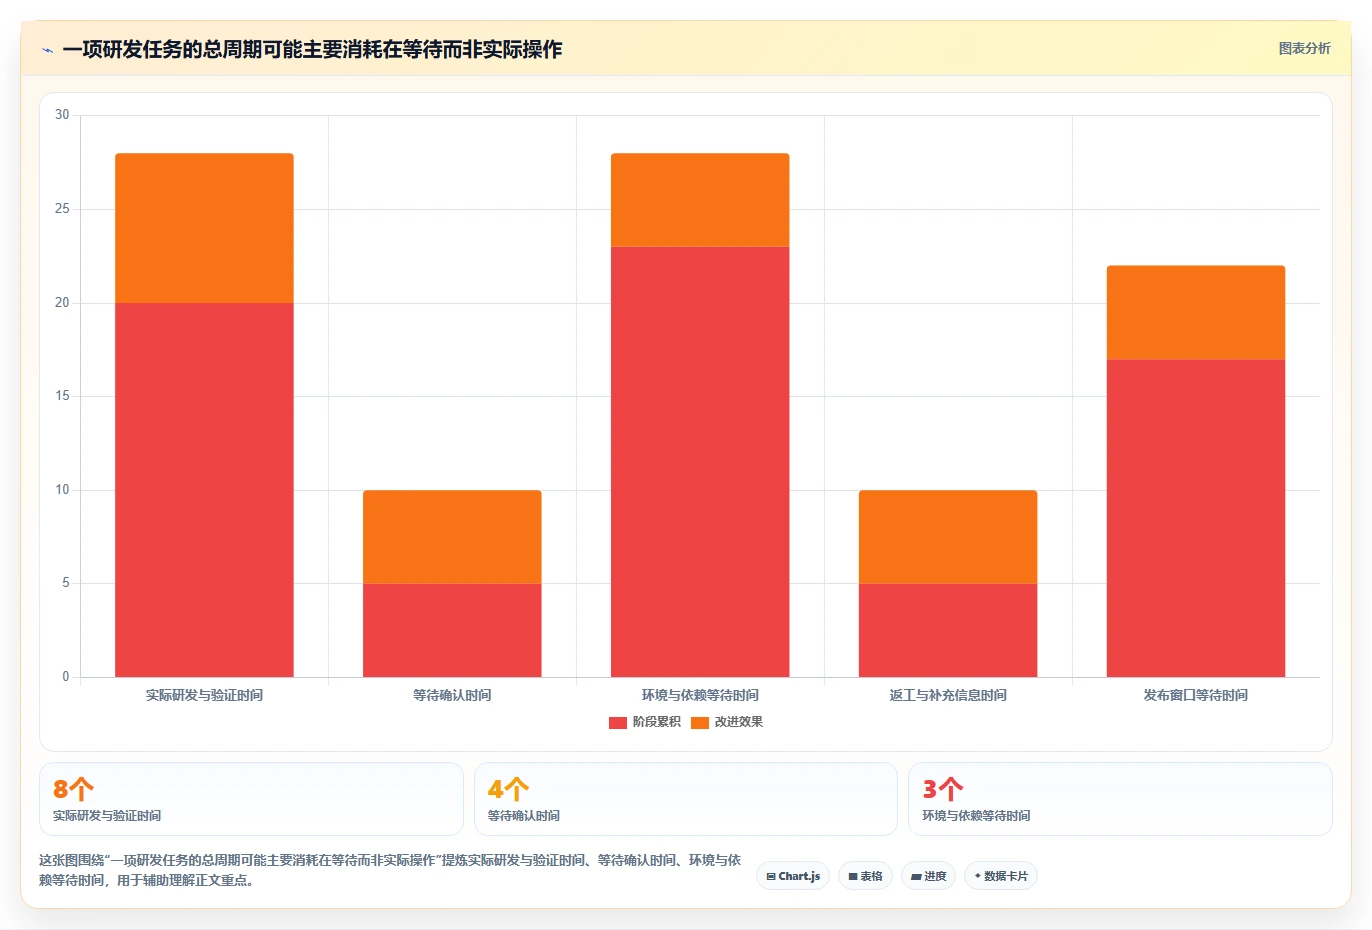The image size is (1372, 930).
Task: Click the 8个 data card
Action: [251, 799]
